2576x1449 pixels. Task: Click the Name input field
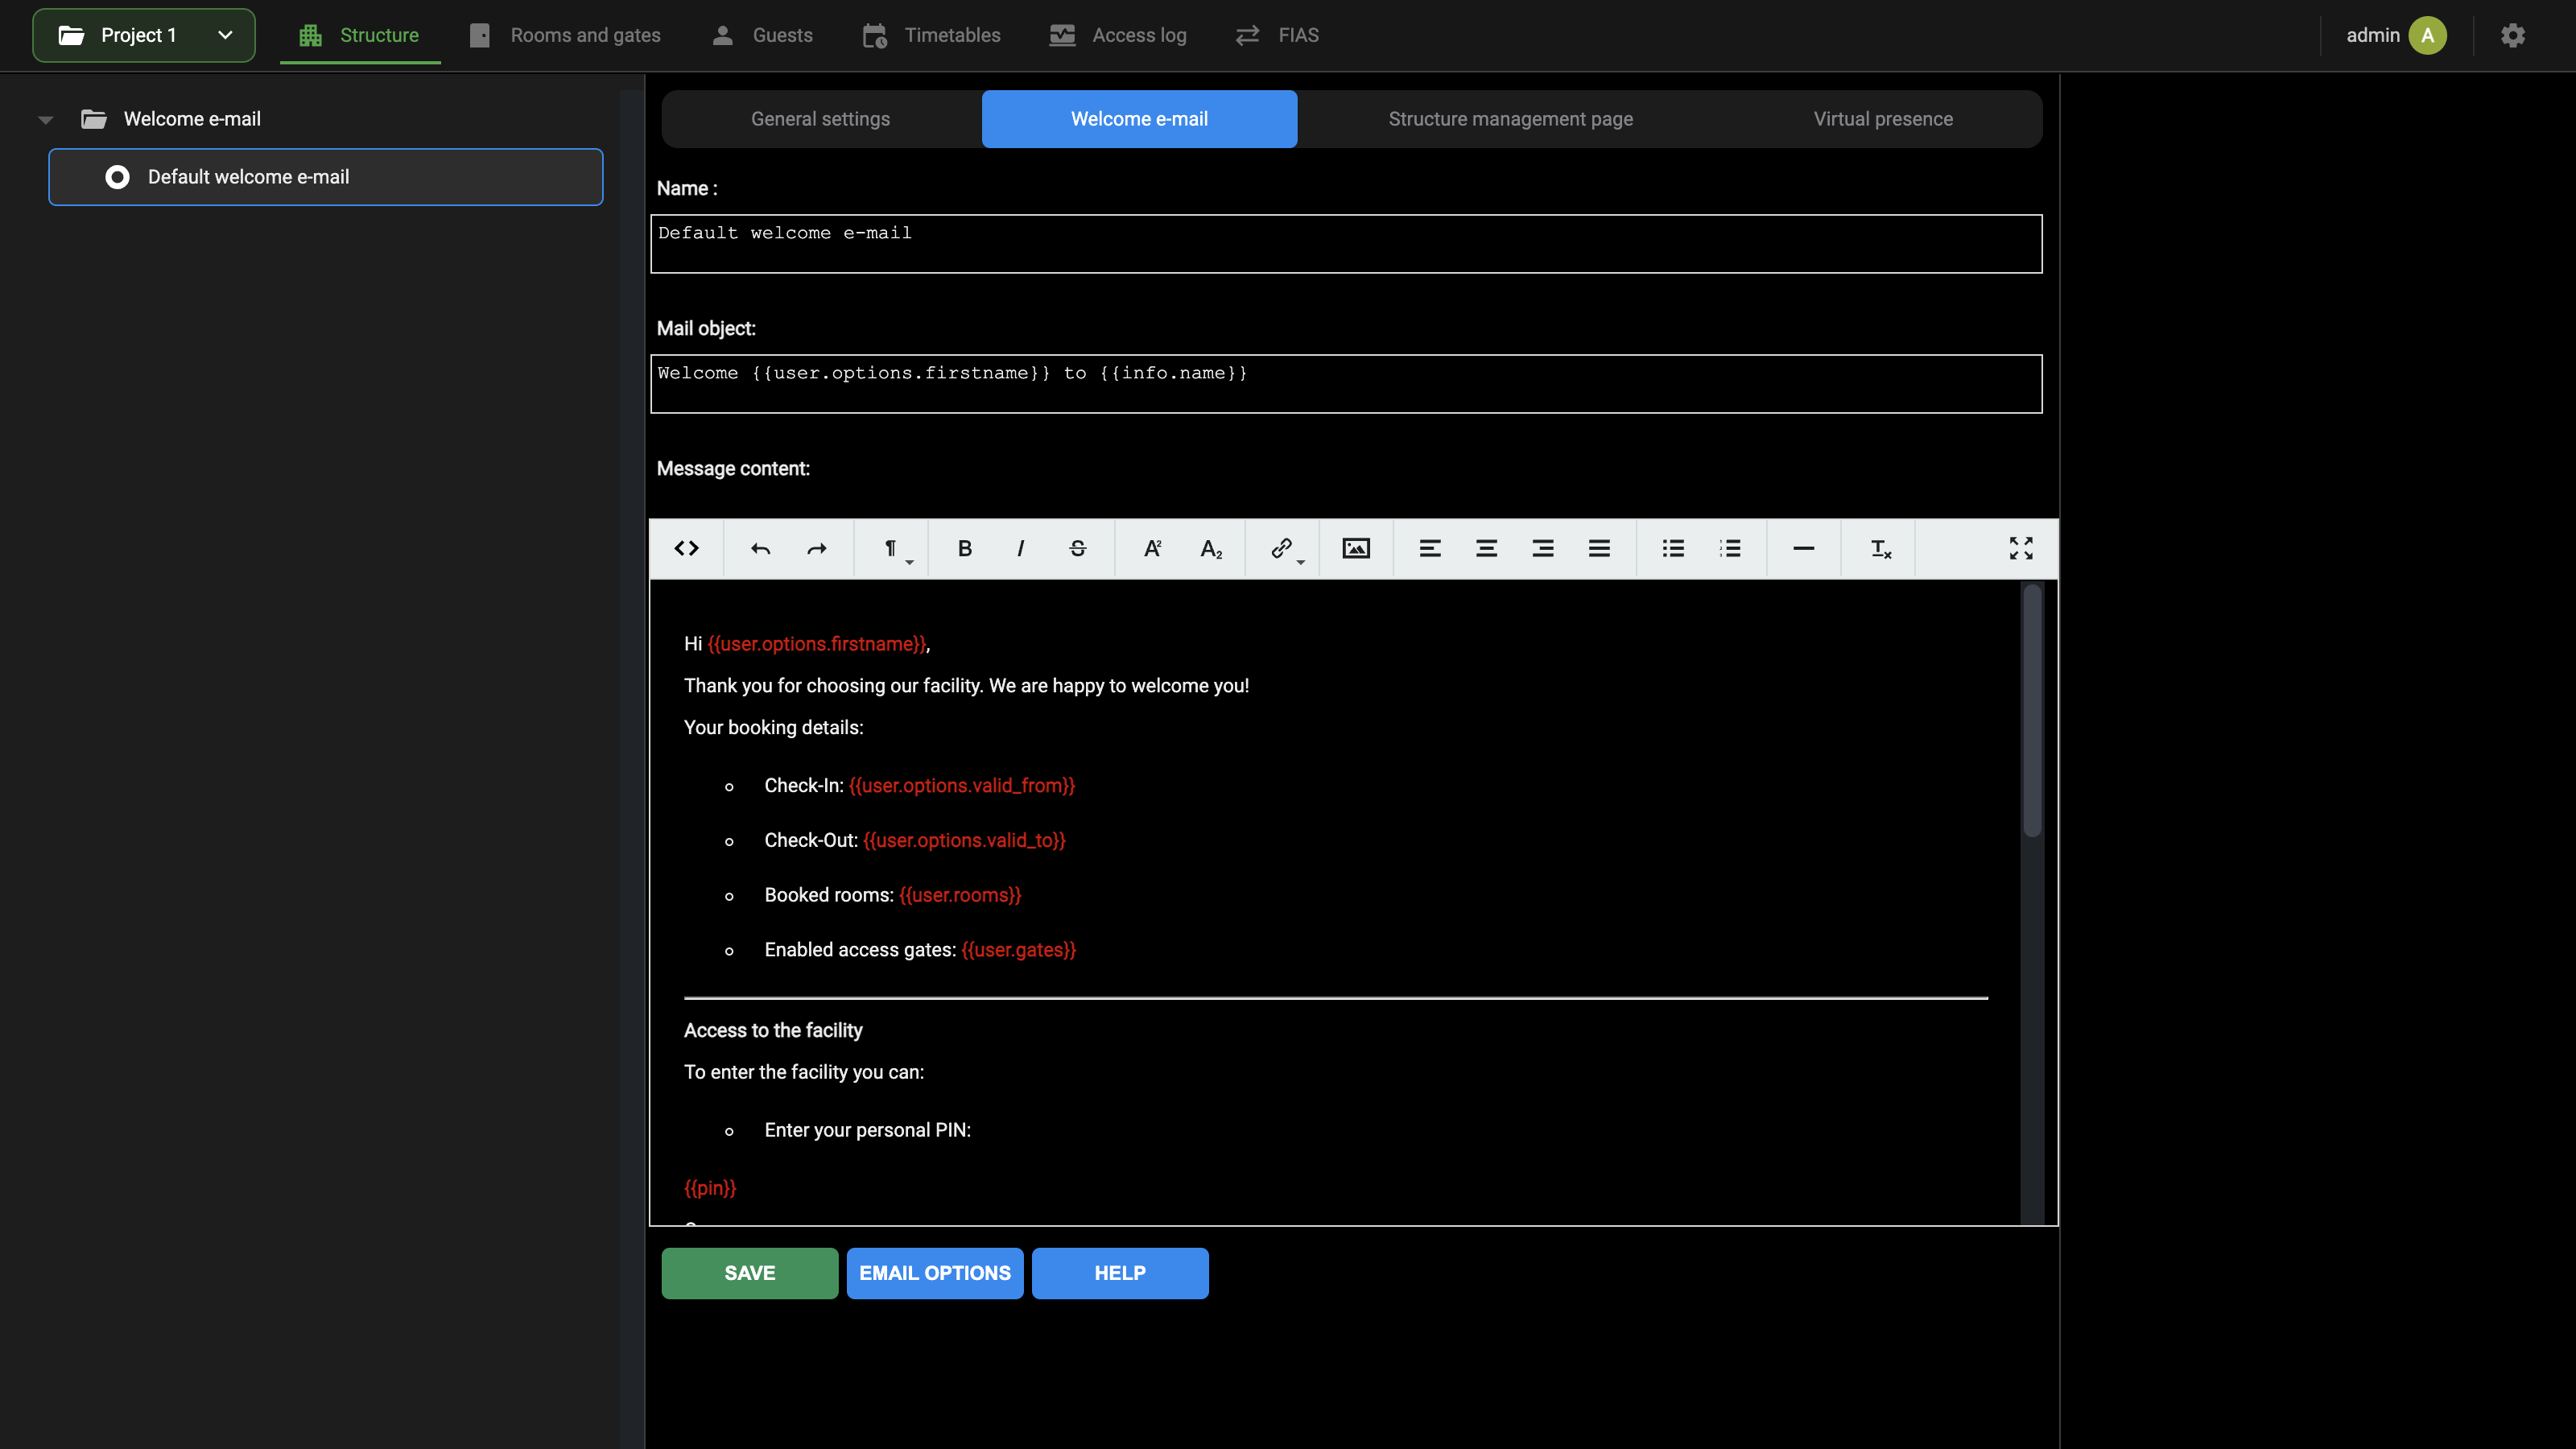click(x=1346, y=244)
